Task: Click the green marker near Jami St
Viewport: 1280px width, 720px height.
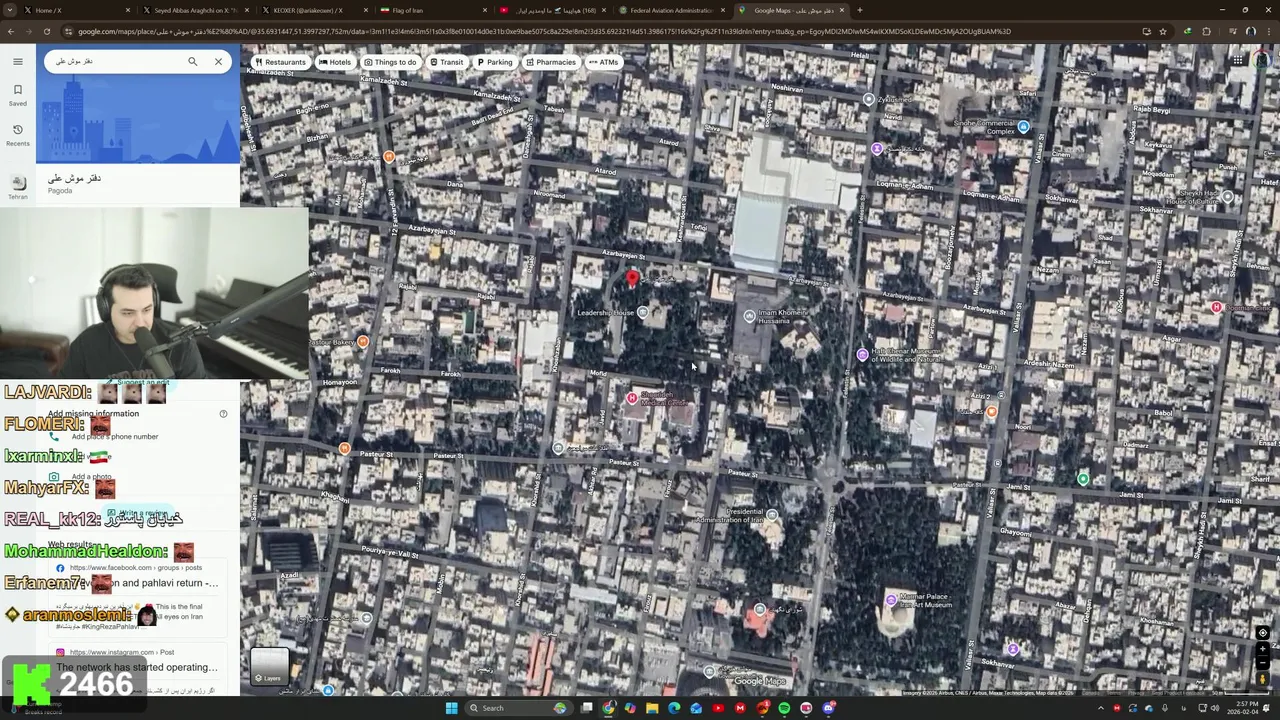Action: click(1083, 480)
